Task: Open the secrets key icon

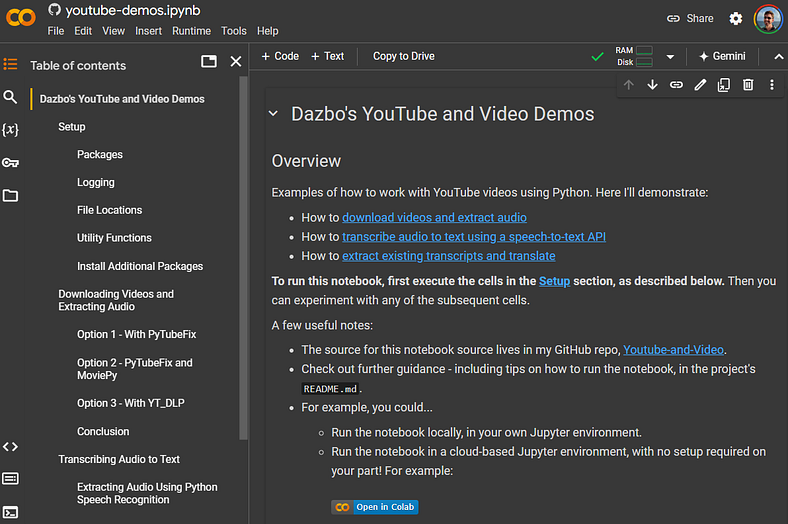Action: [x=10, y=163]
